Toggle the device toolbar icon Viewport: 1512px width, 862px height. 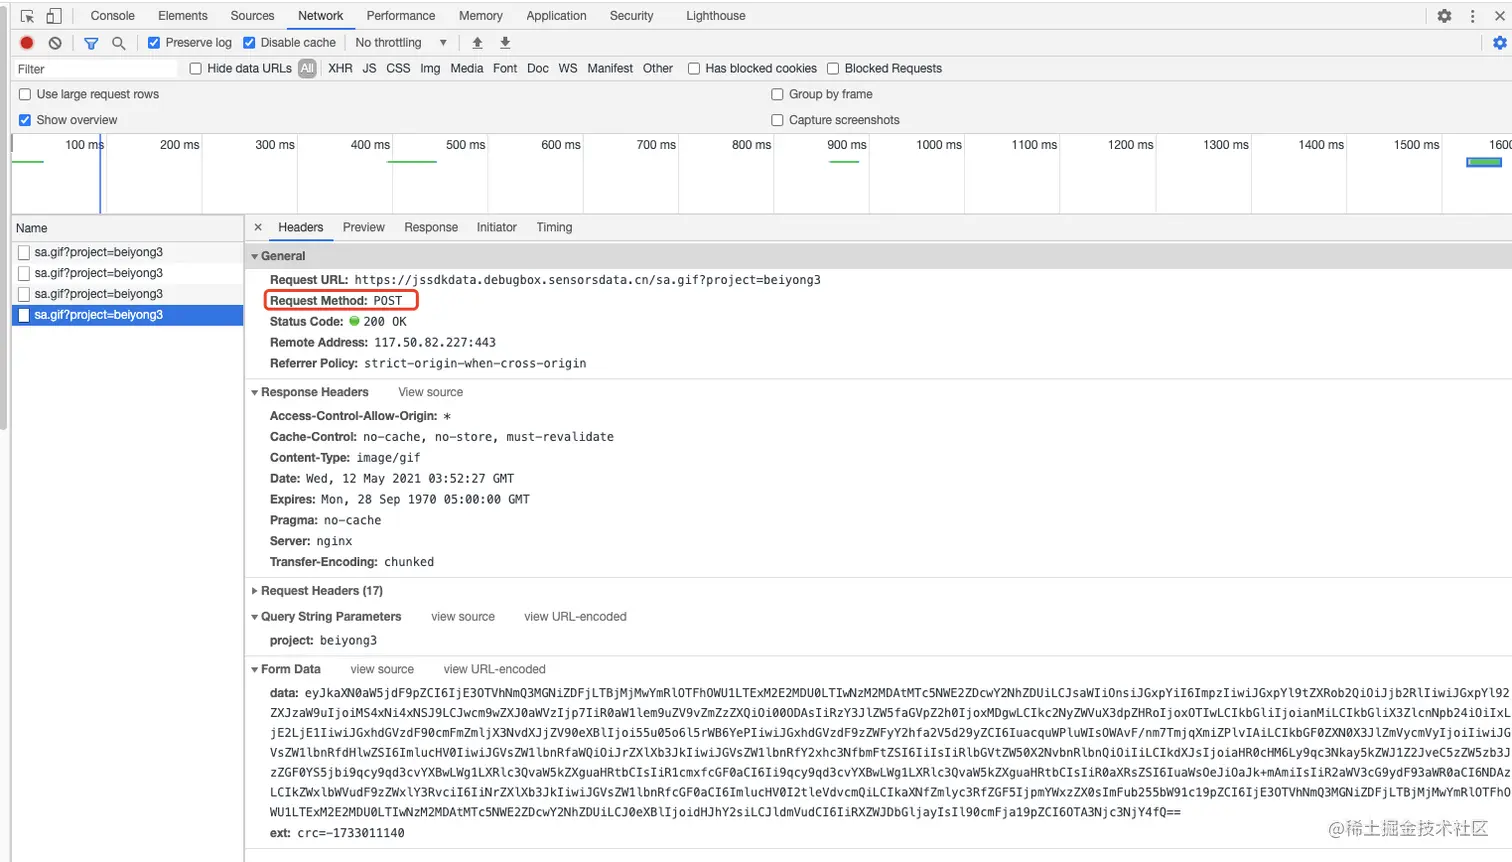coord(54,16)
